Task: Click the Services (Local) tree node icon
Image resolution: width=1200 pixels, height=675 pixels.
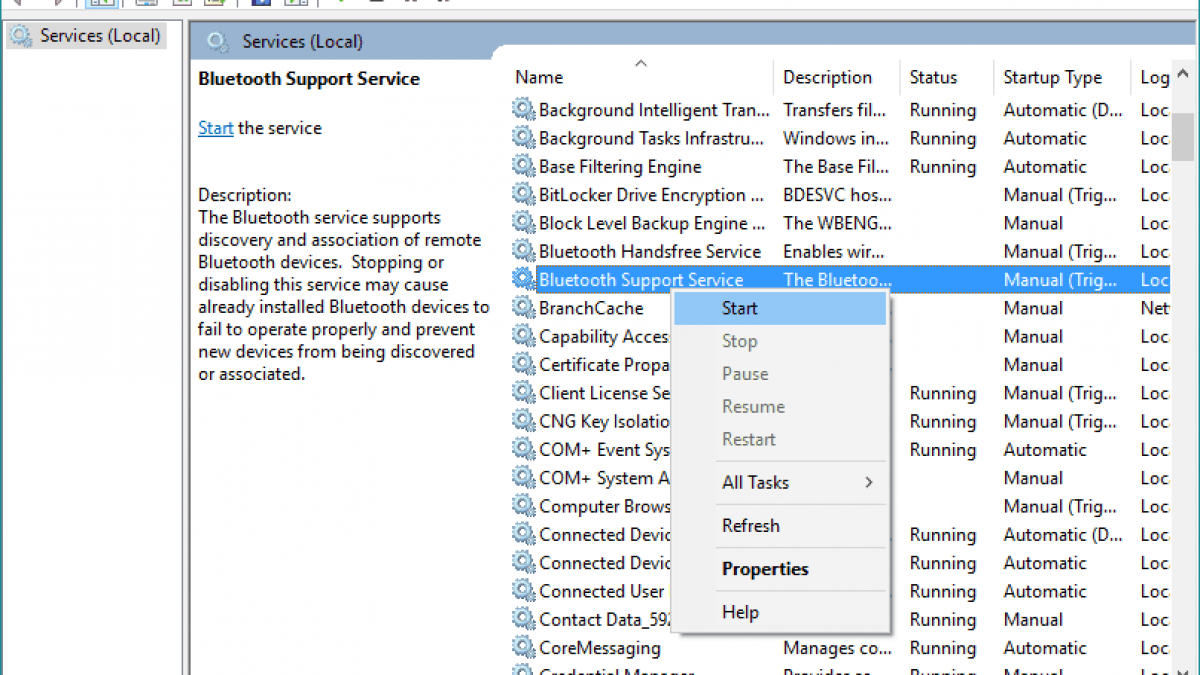Action: (21, 36)
